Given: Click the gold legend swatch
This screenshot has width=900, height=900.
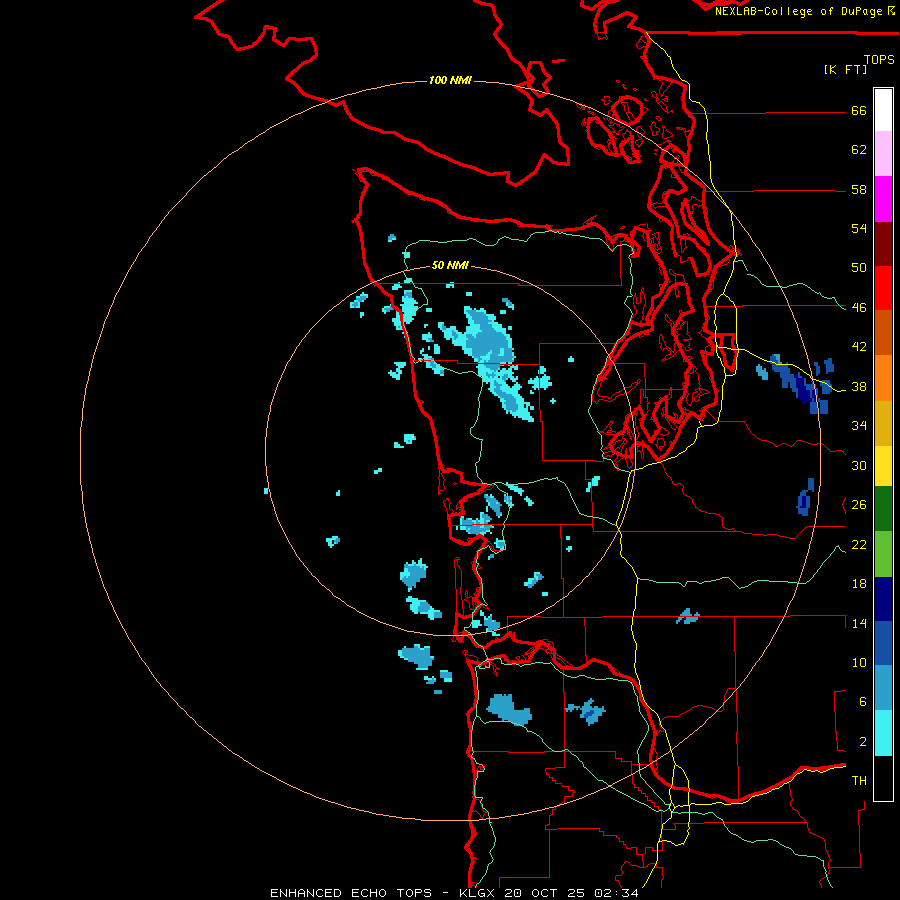Looking at the screenshot, I should point(883,423).
